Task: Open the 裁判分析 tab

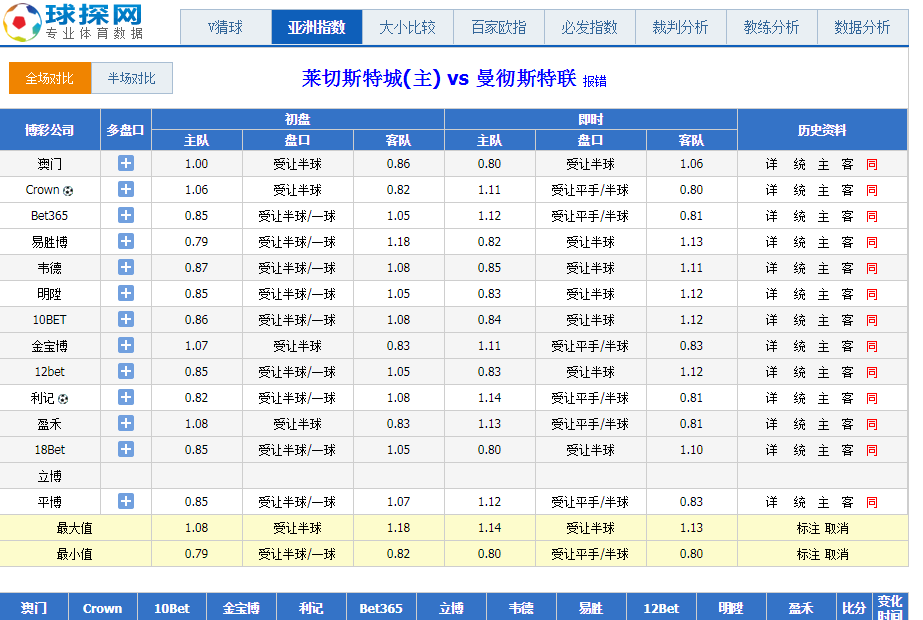Action: tap(680, 27)
